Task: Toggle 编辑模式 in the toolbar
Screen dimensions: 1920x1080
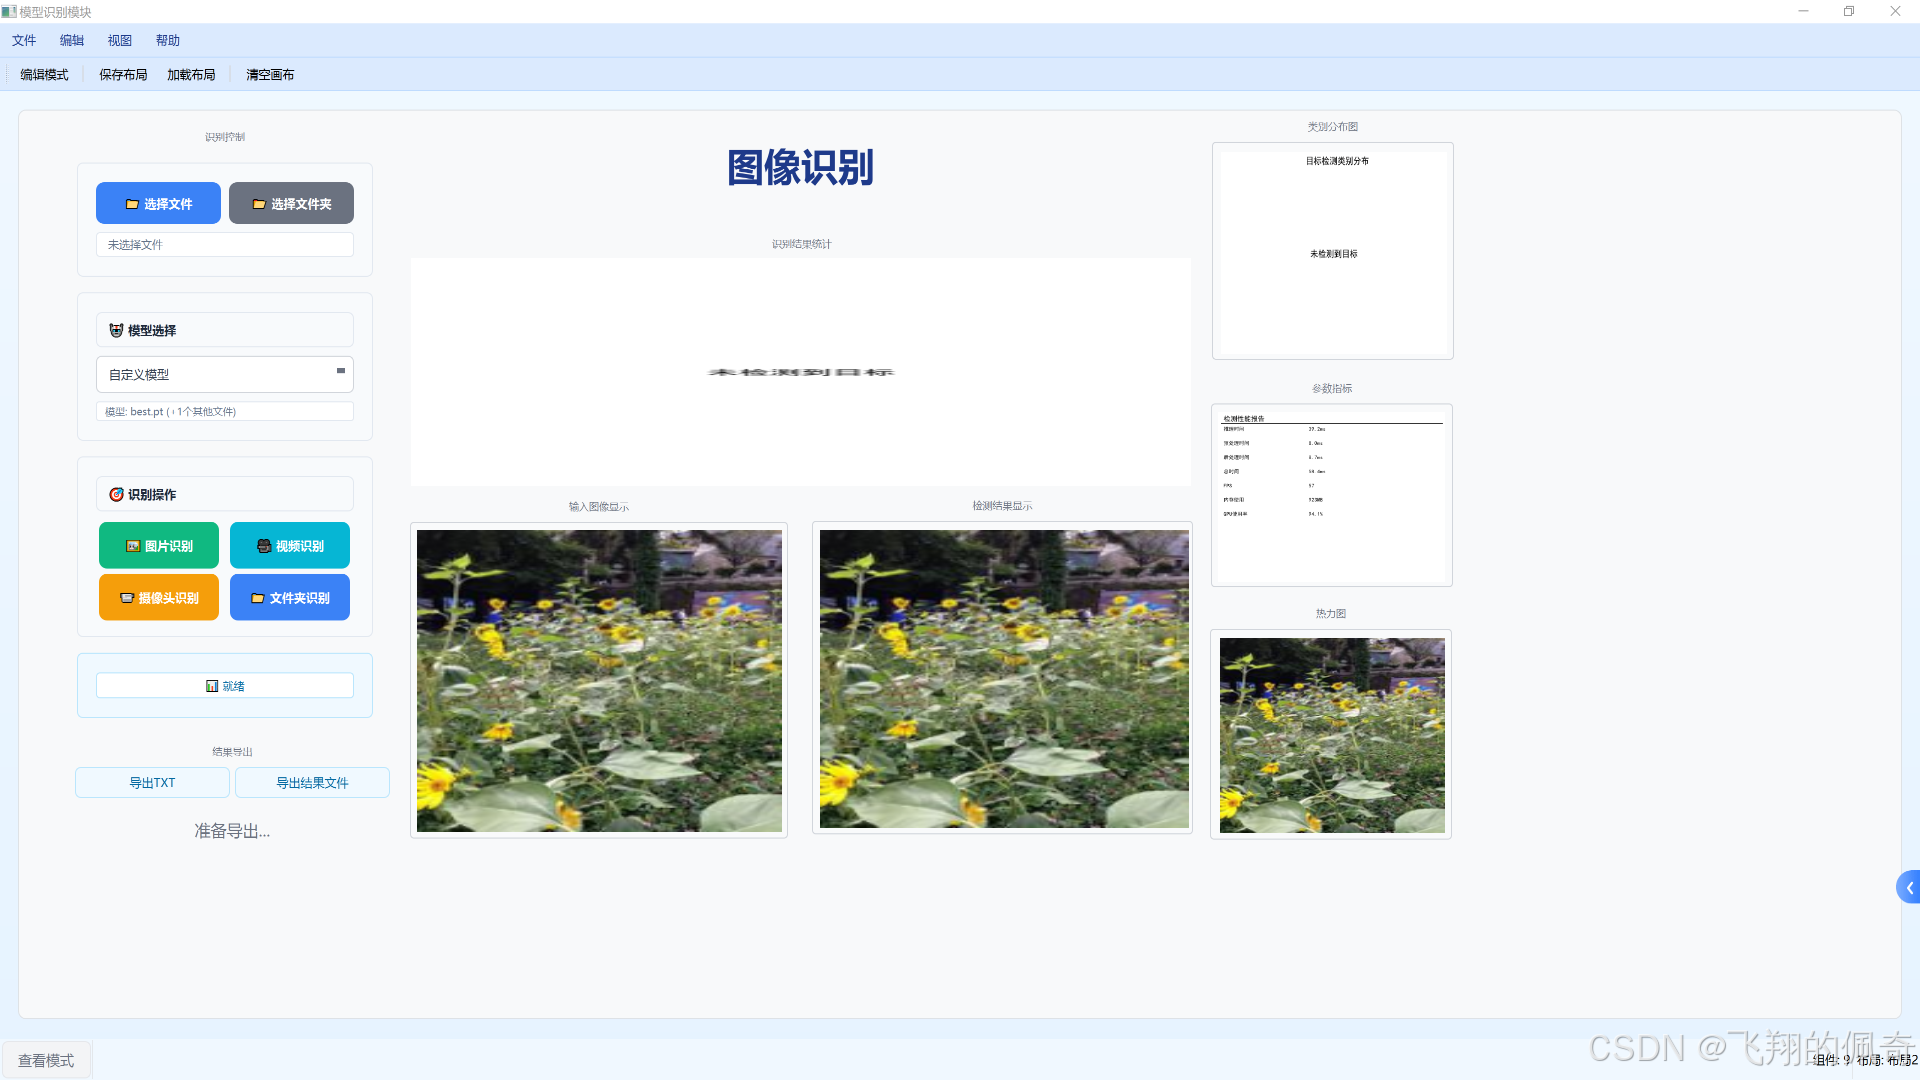Action: (x=44, y=75)
